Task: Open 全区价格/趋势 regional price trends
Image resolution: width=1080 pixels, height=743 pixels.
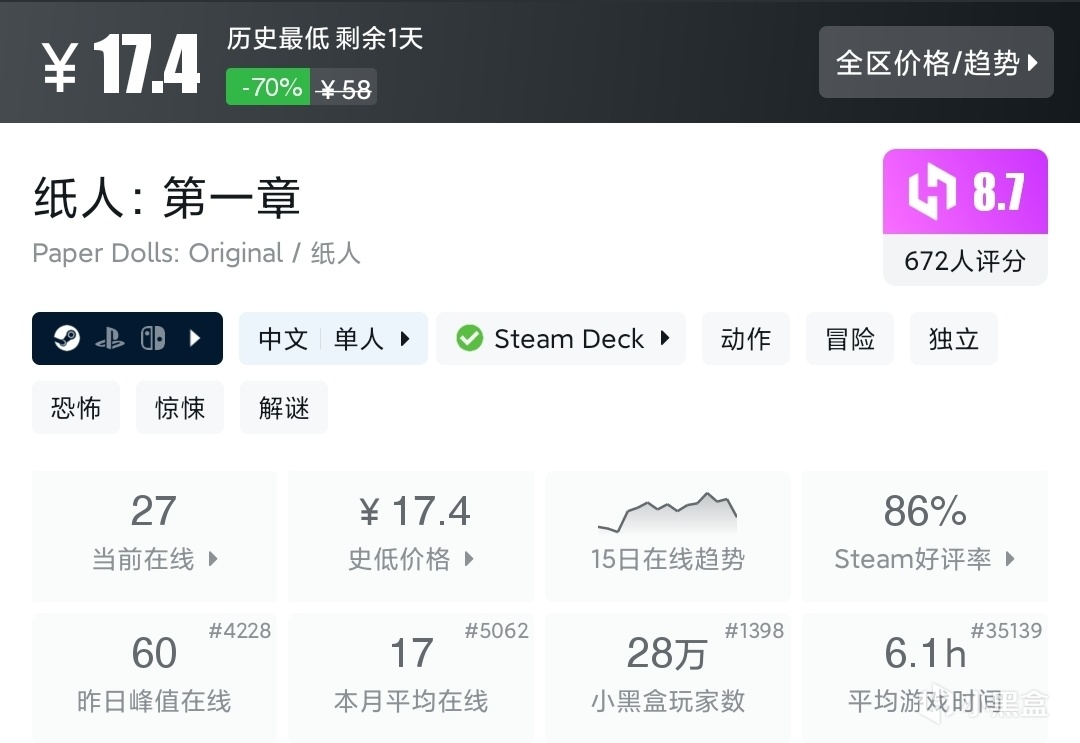Action: tap(936, 63)
